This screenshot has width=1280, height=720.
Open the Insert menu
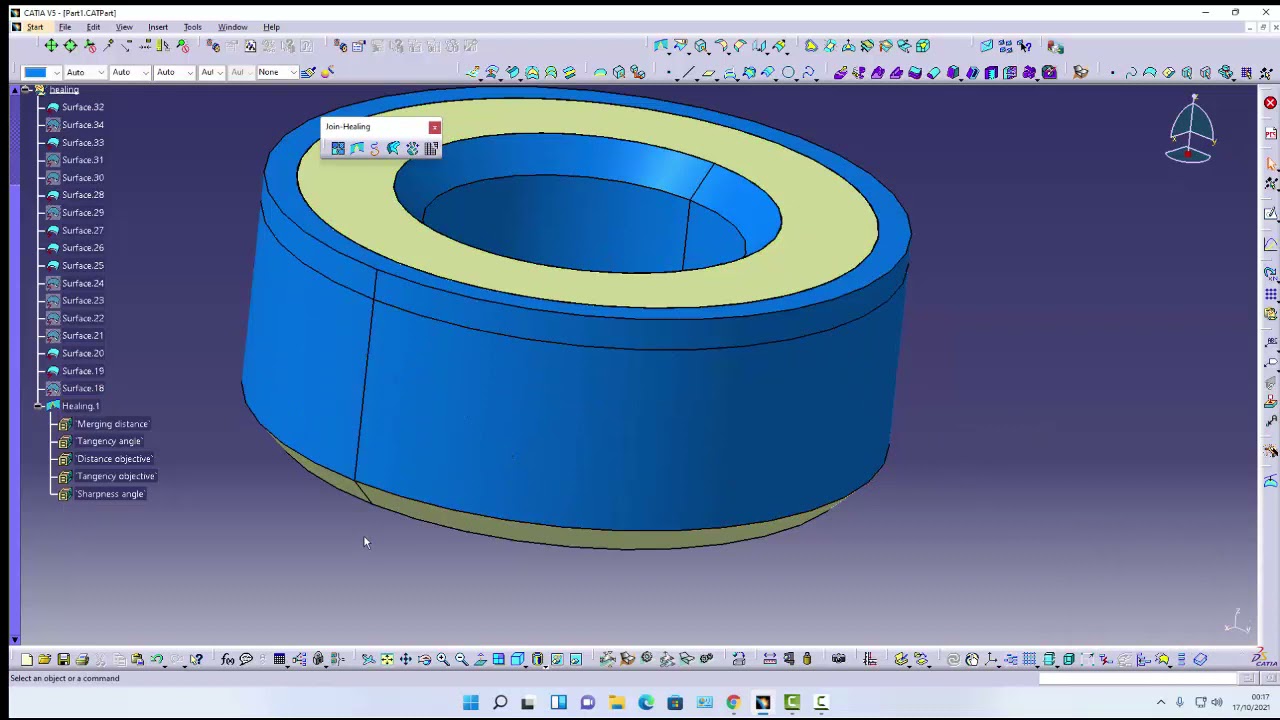[158, 27]
